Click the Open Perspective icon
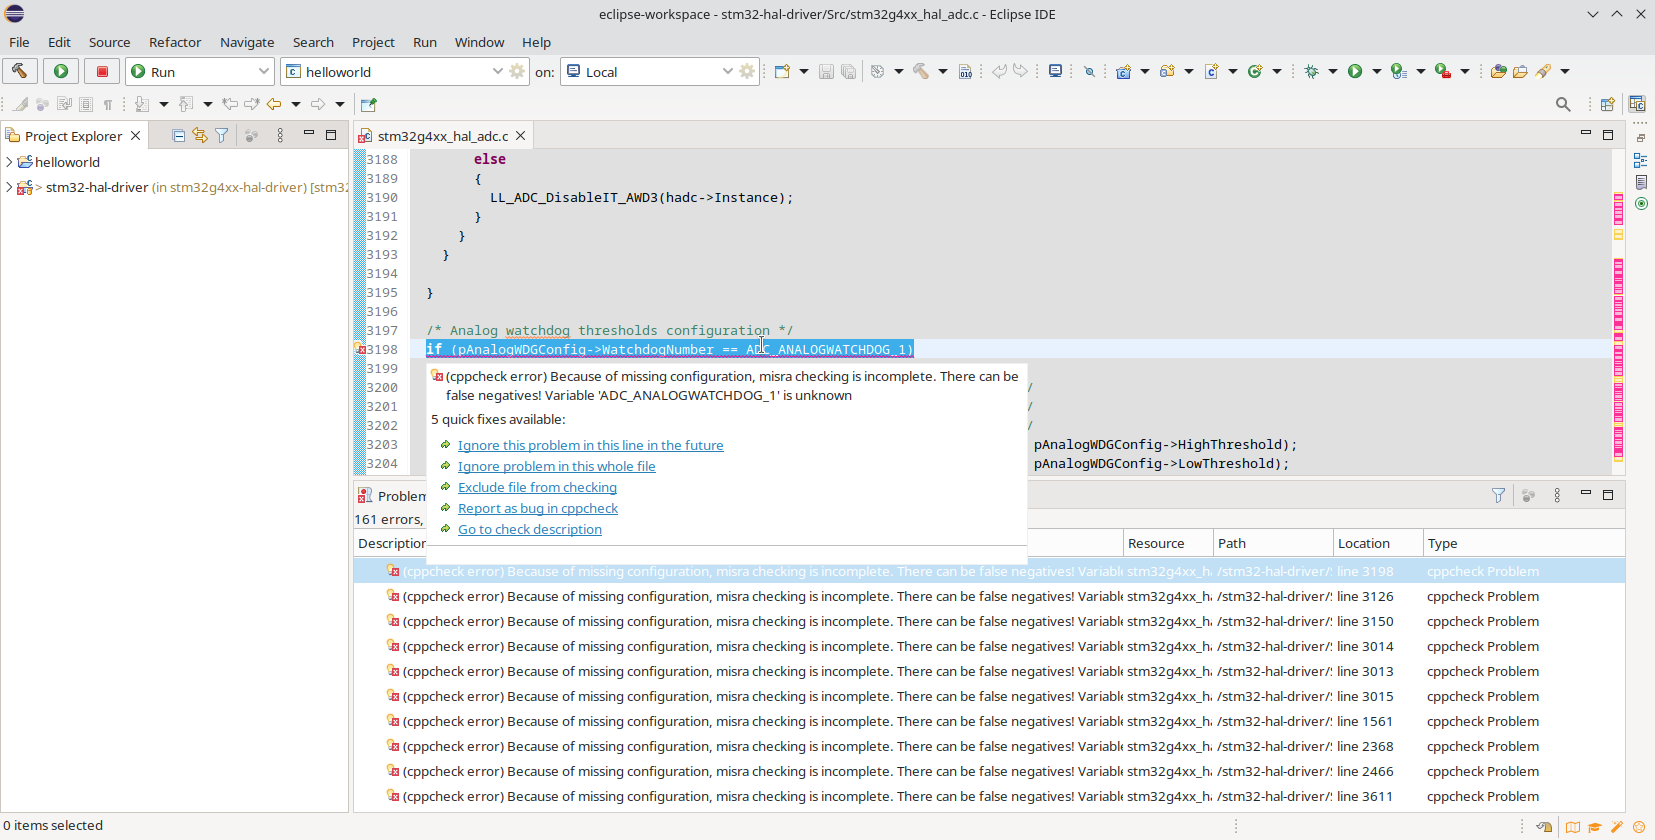The height and width of the screenshot is (840, 1655). [1608, 104]
